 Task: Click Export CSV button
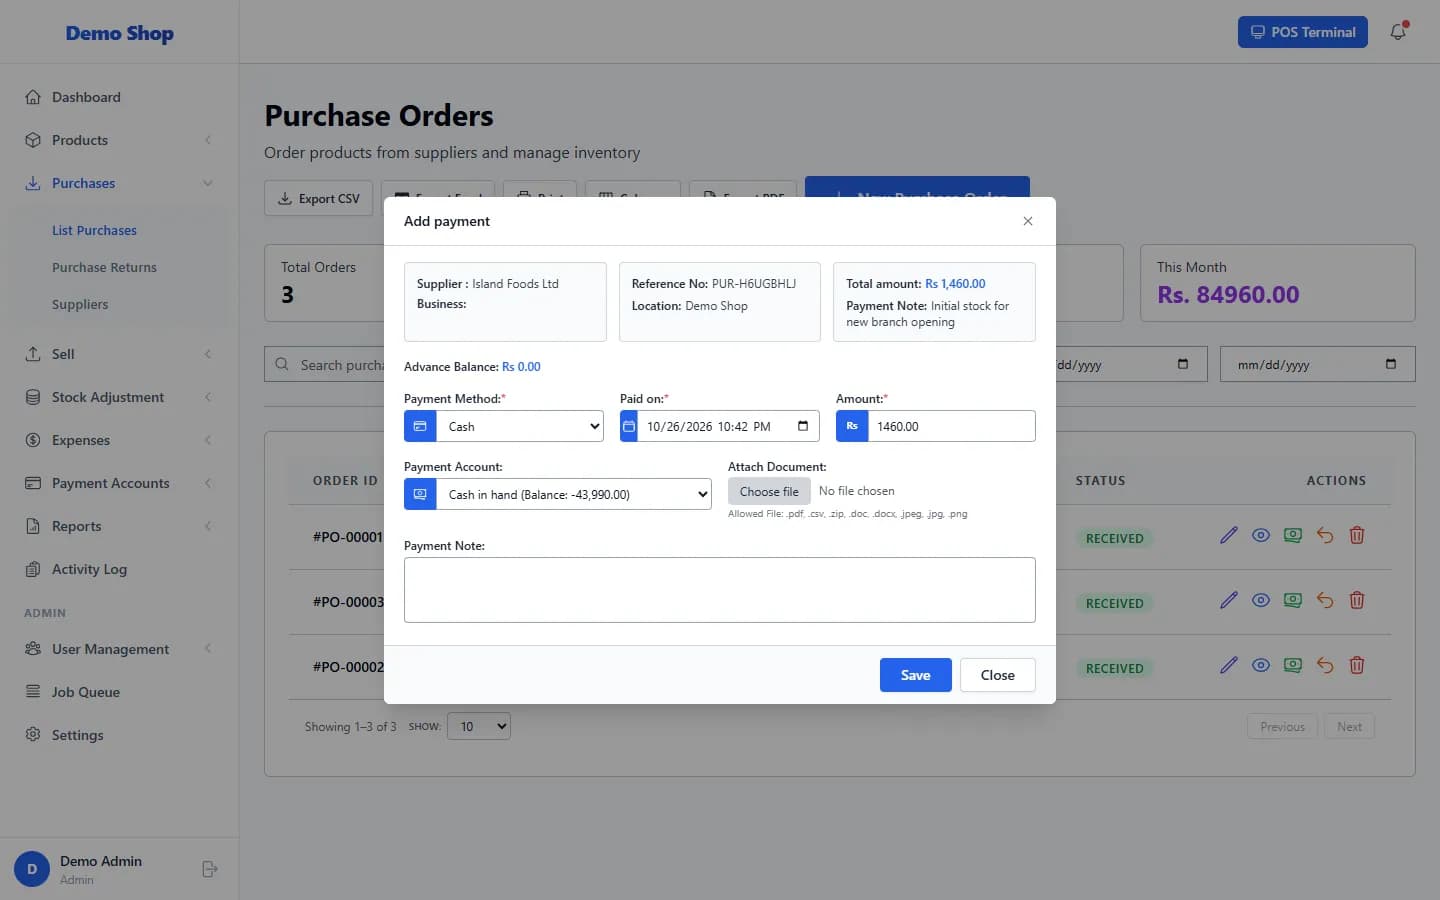pyautogui.click(x=319, y=198)
